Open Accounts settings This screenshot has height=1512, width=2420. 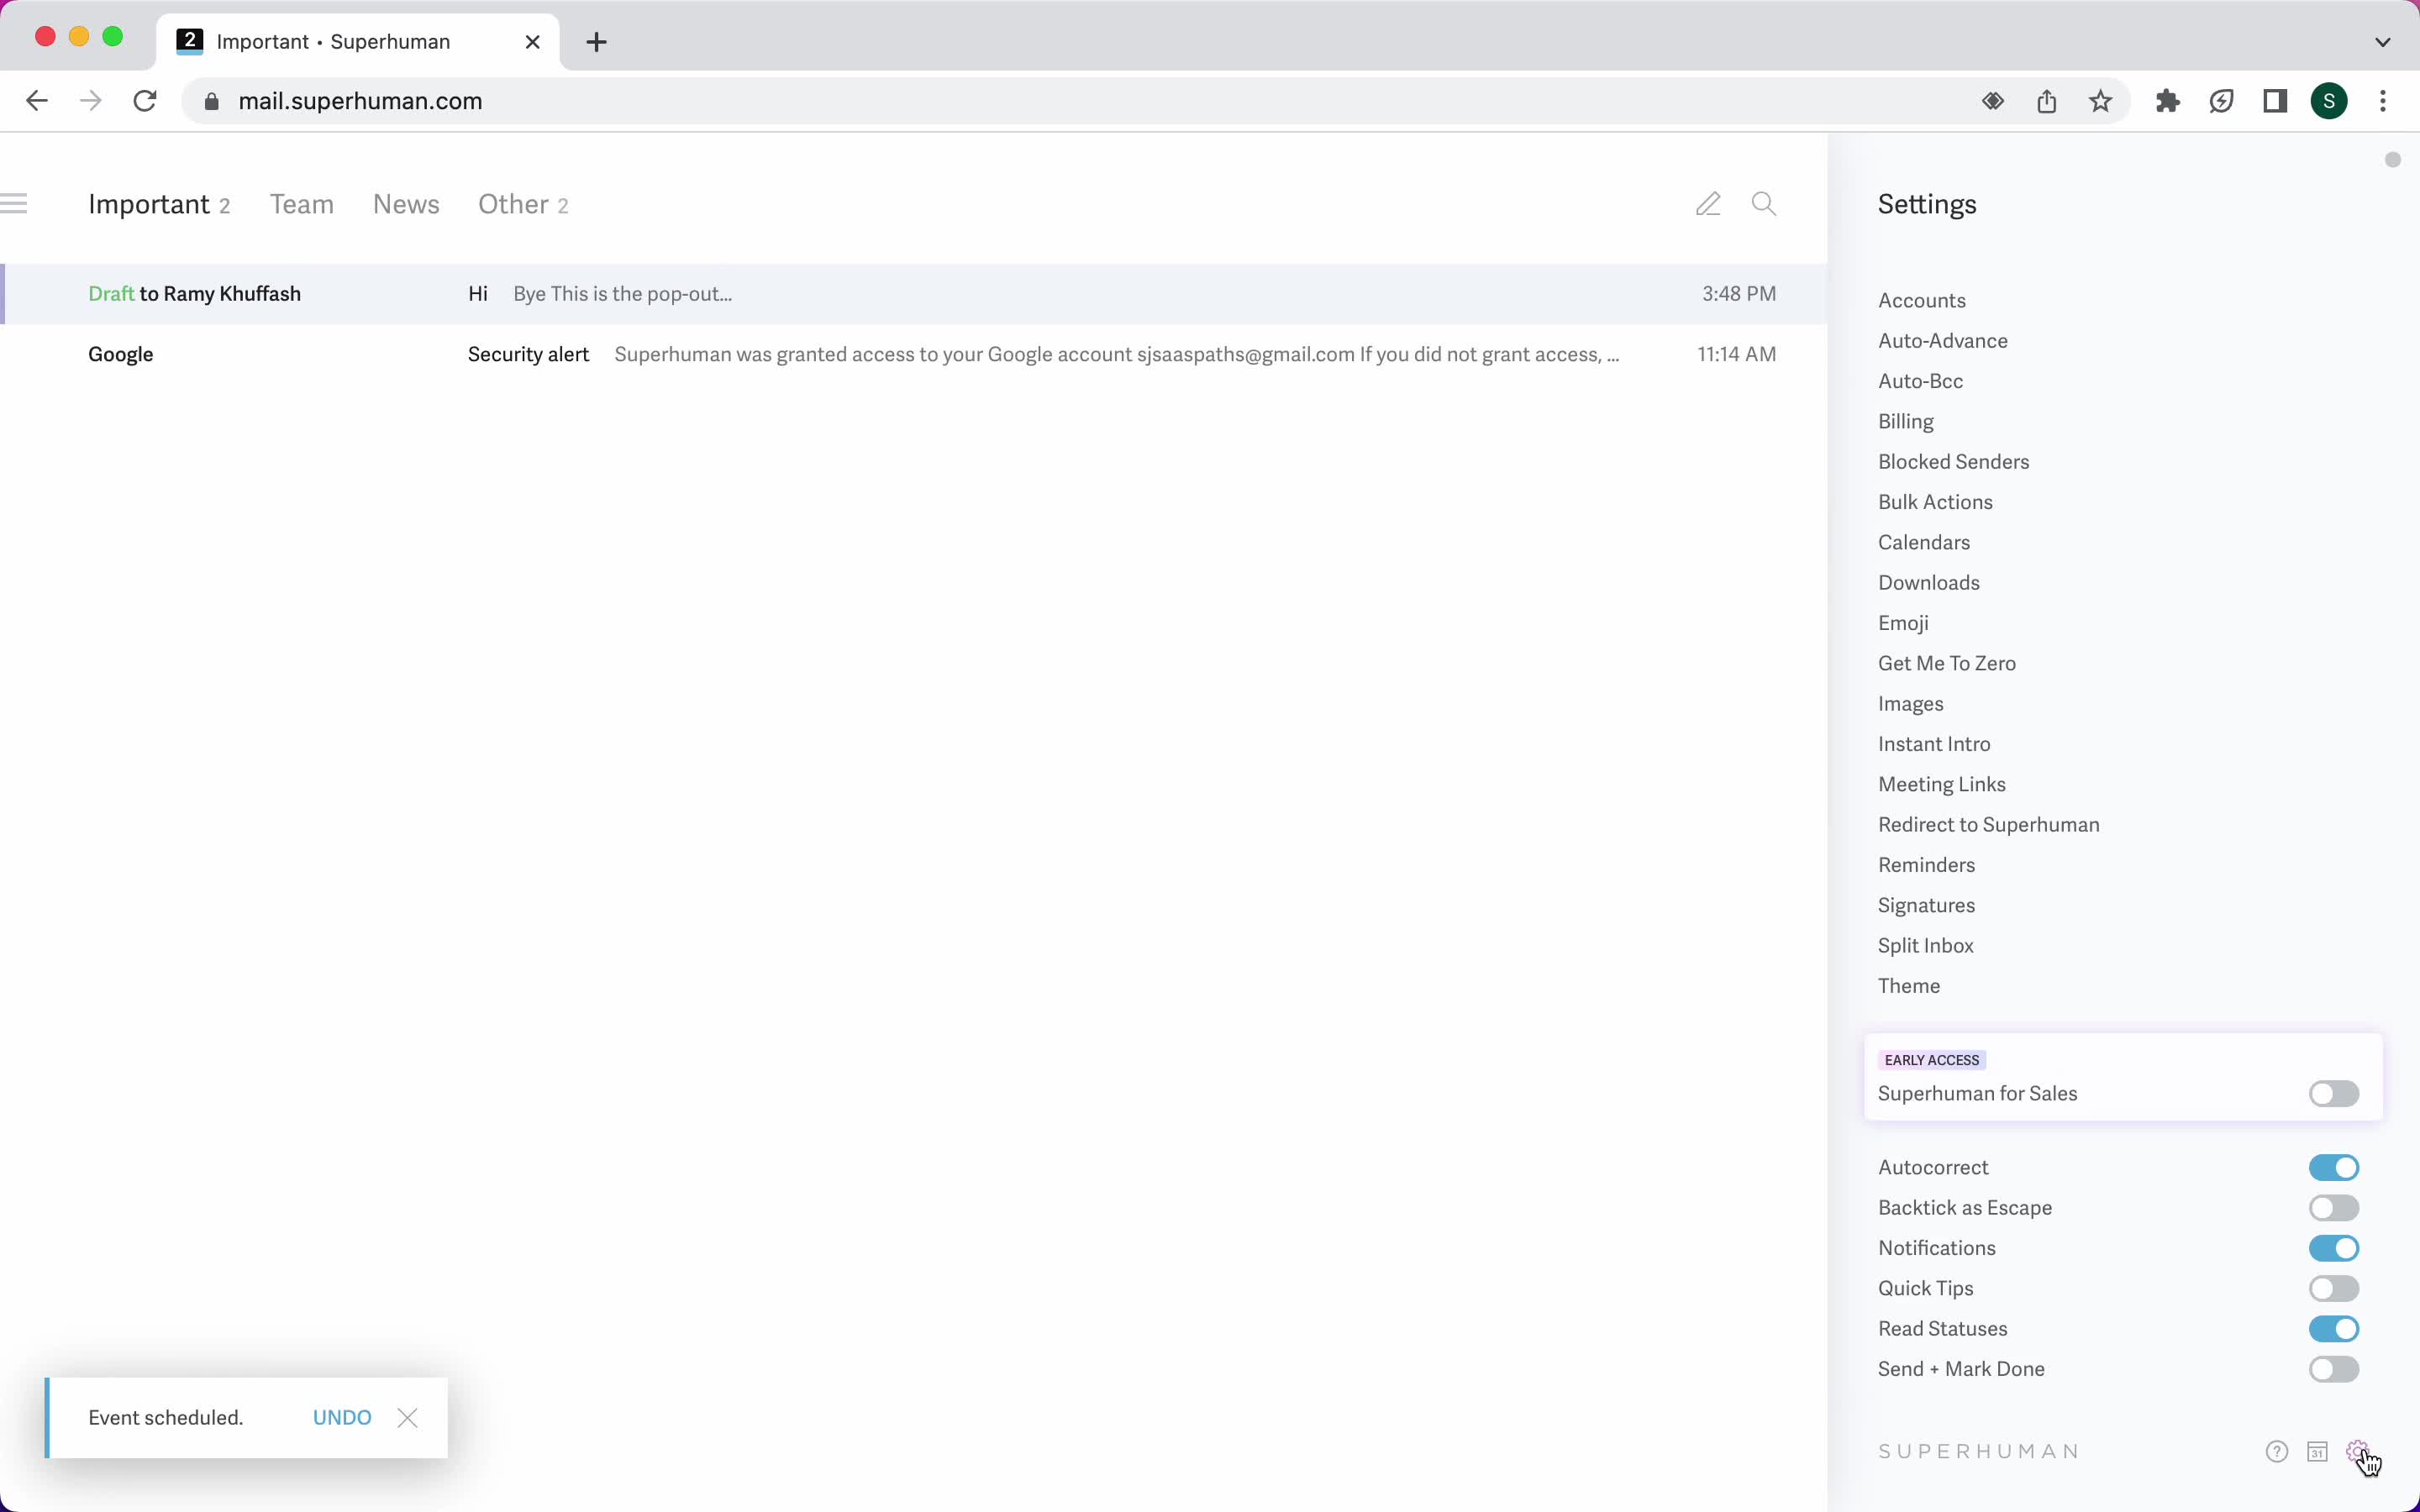coord(1921,300)
